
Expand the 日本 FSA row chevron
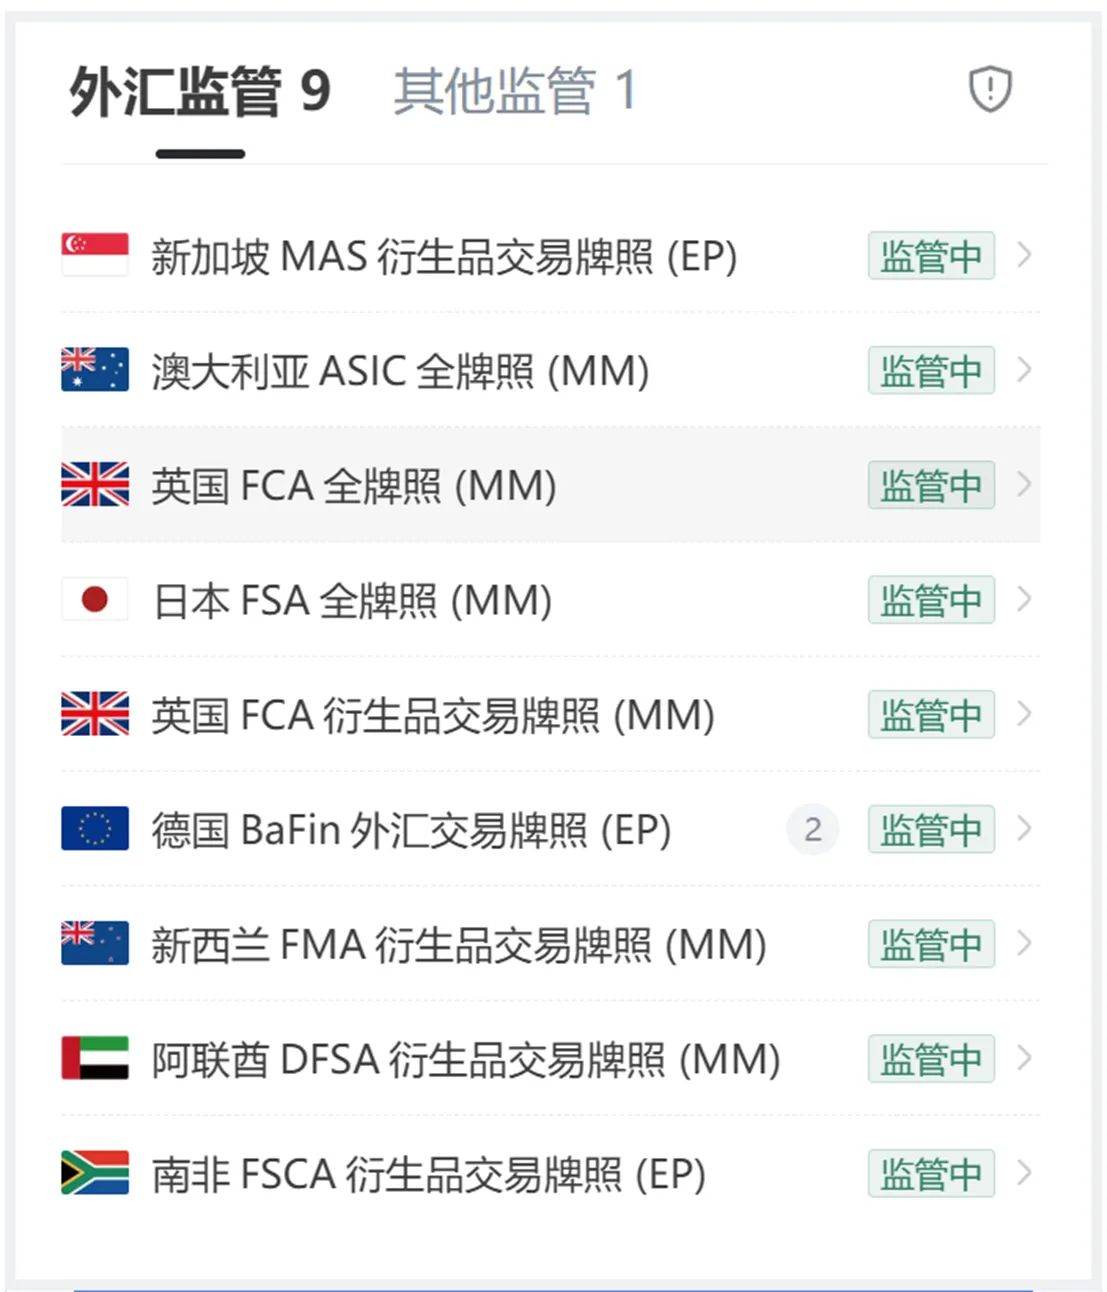point(1024,599)
